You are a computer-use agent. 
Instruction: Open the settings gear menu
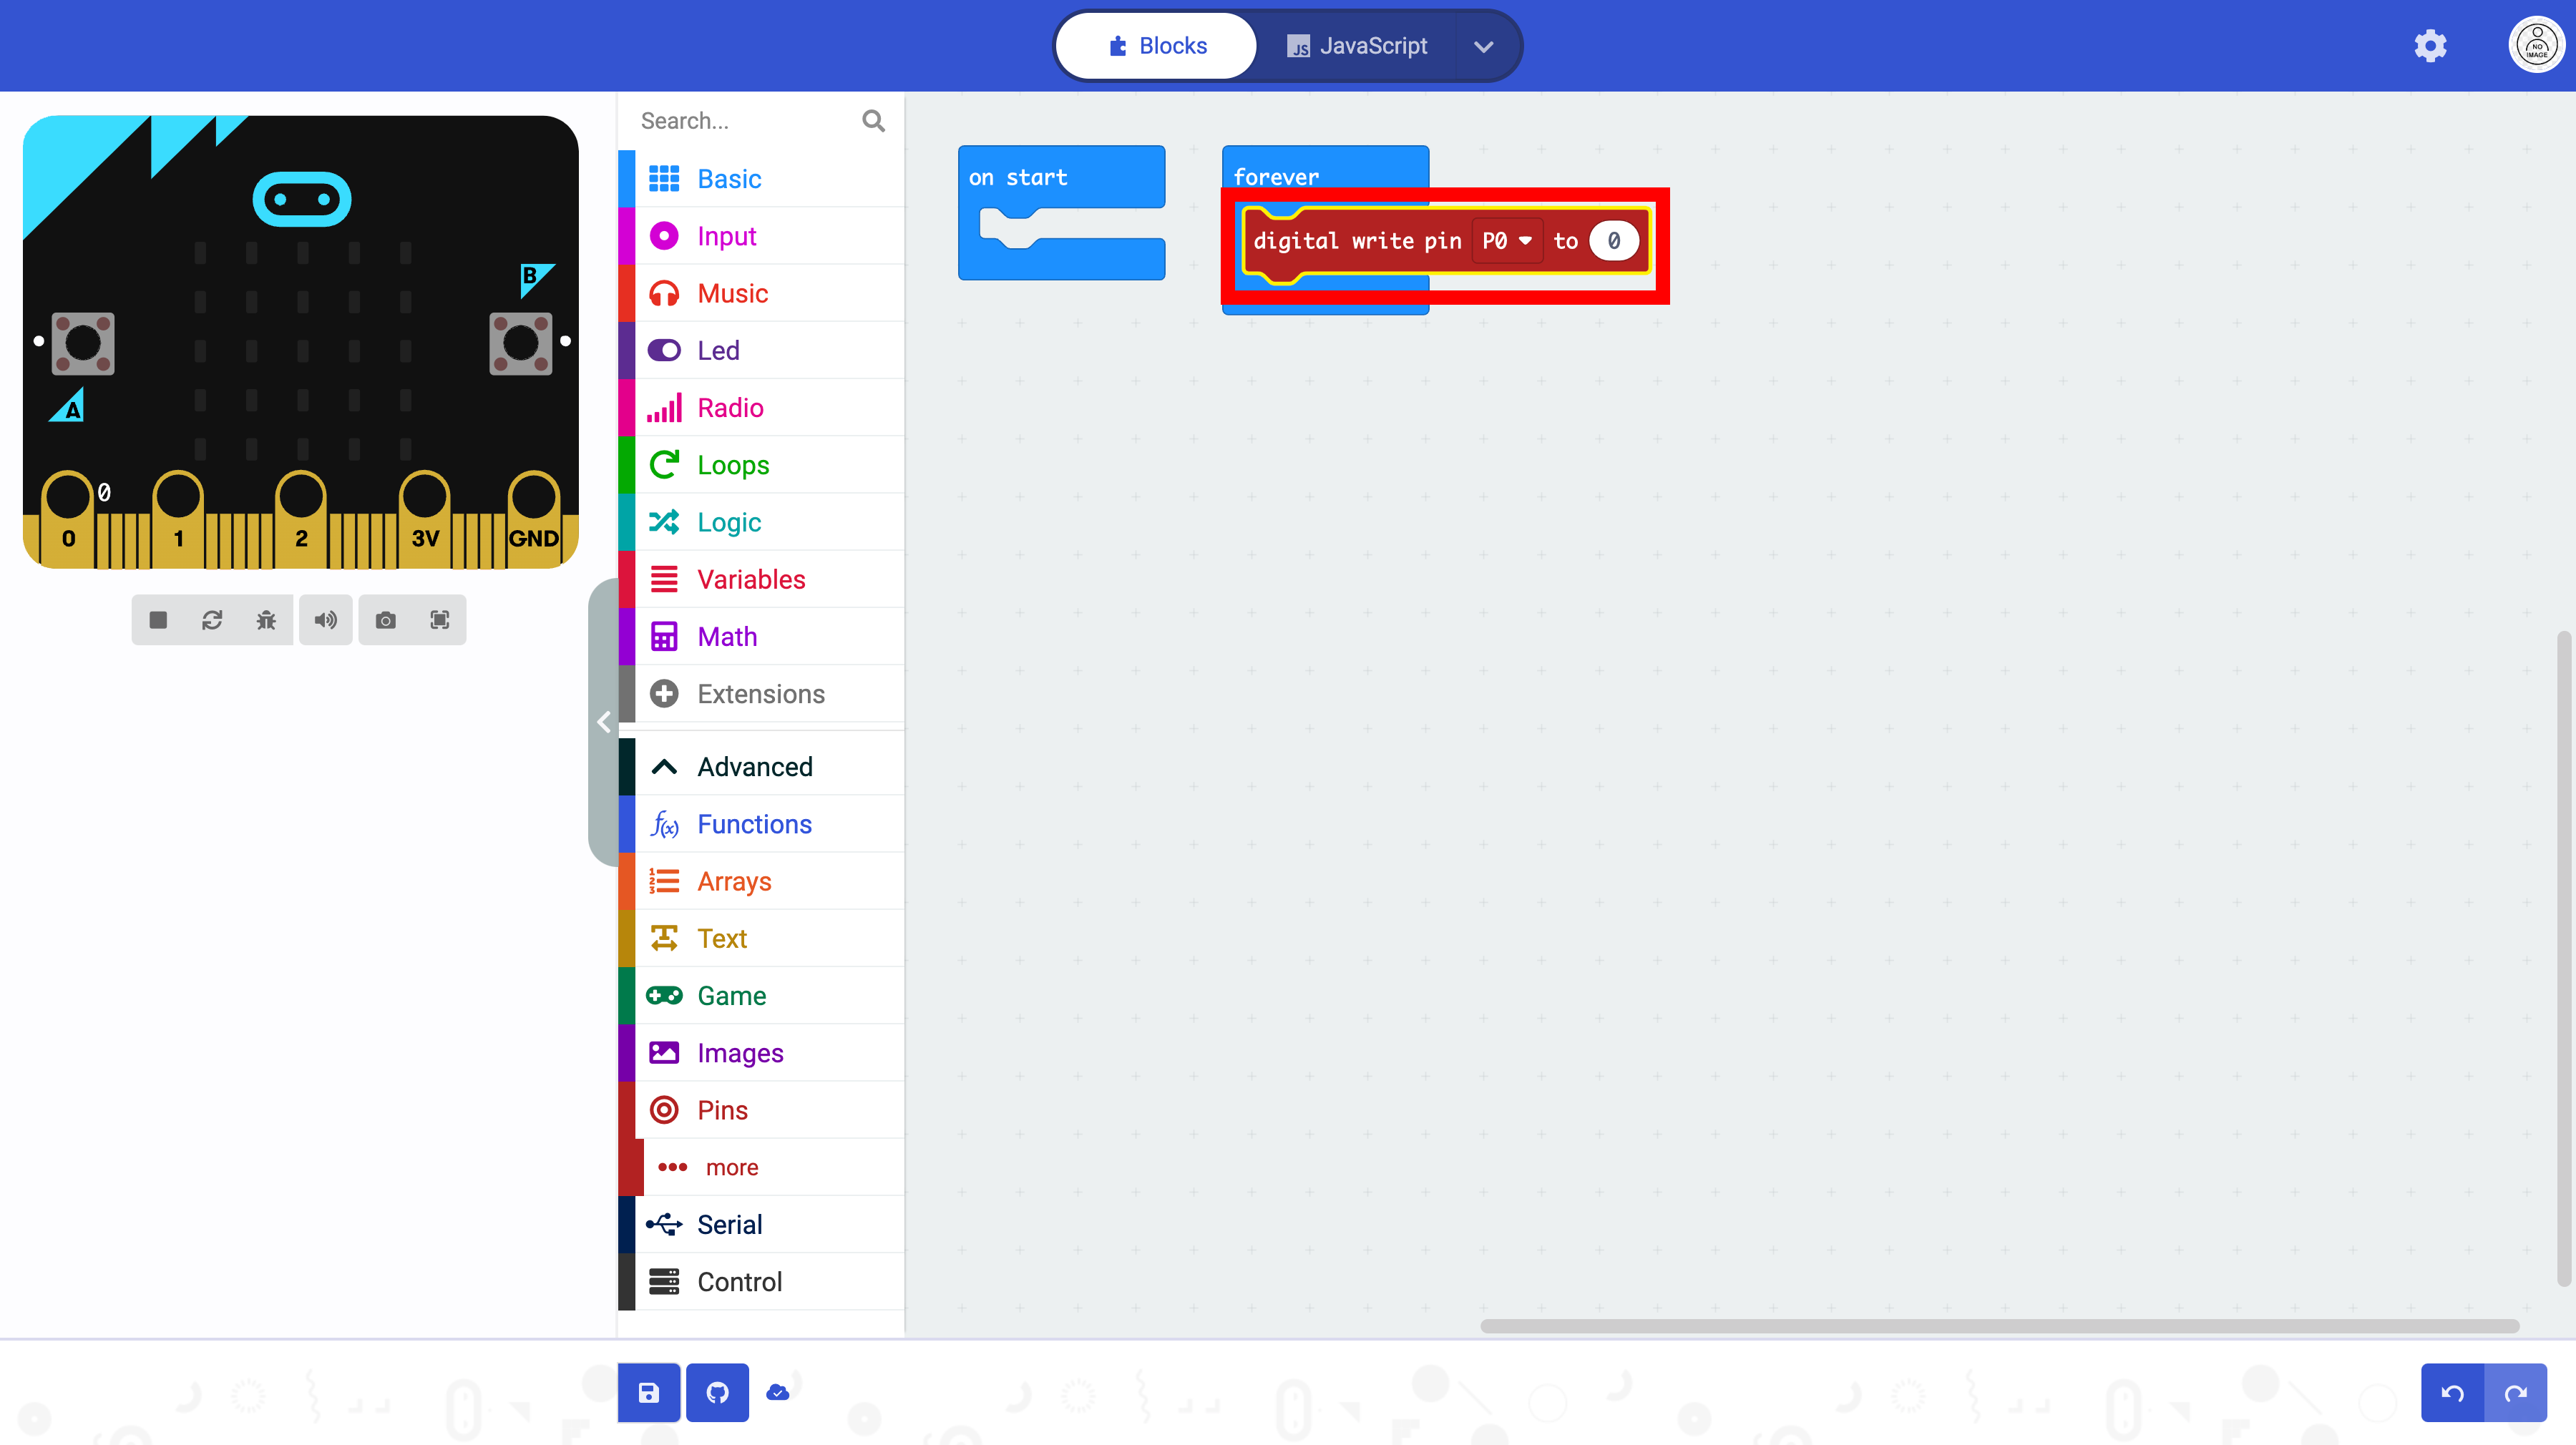(x=2429, y=46)
